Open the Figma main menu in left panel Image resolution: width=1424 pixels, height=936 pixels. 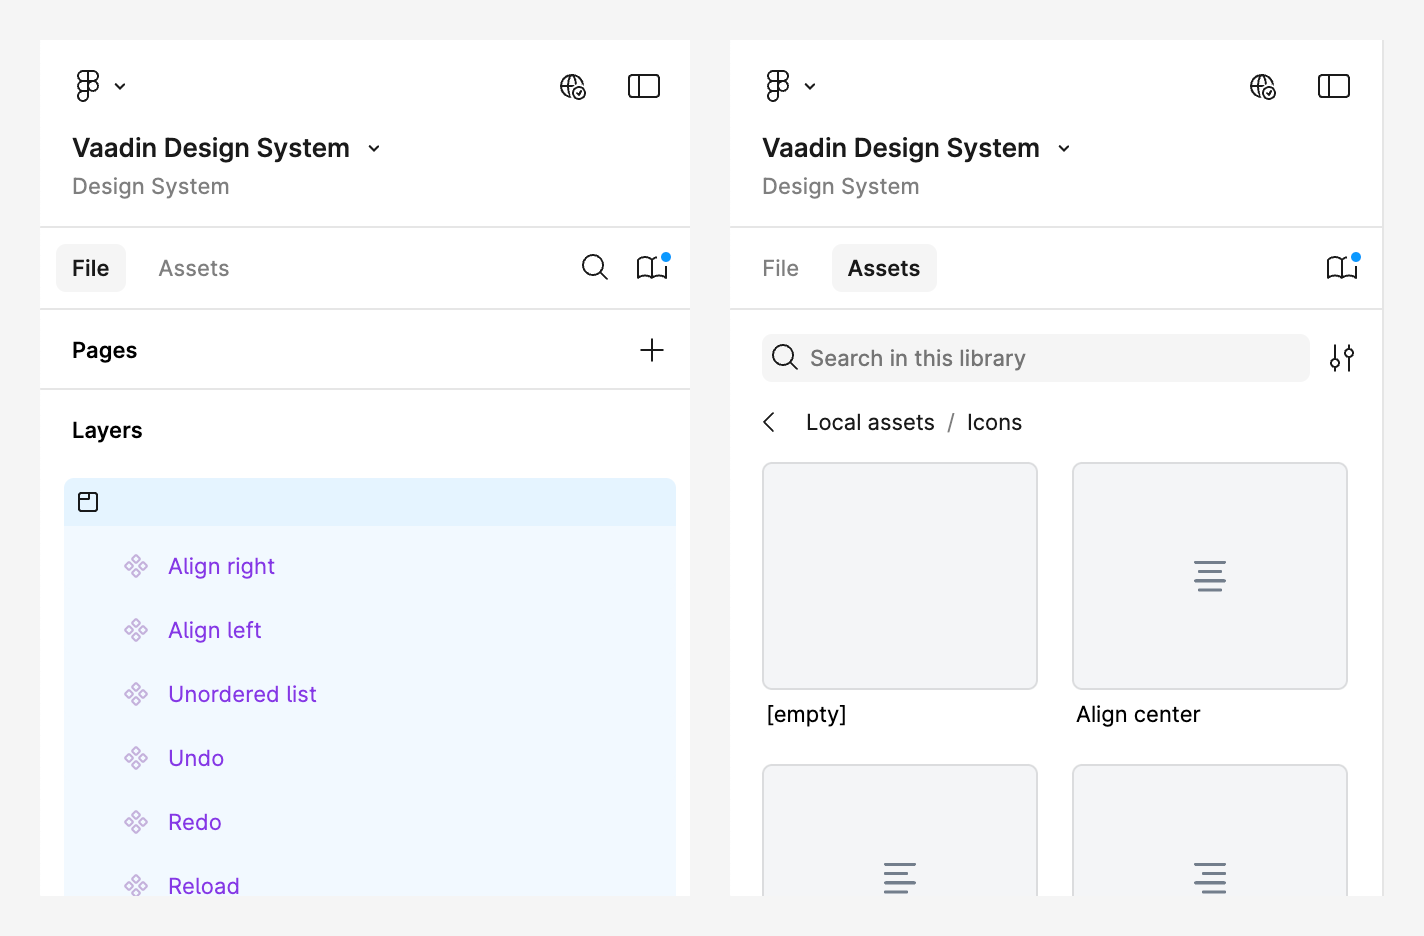[x=88, y=86]
